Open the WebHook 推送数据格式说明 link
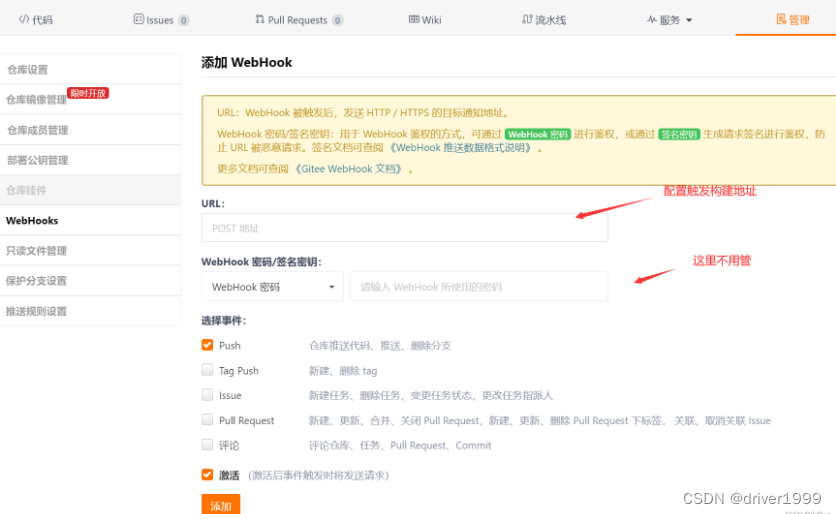The height and width of the screenshot is (514, 836). click(x=460, y=148)
